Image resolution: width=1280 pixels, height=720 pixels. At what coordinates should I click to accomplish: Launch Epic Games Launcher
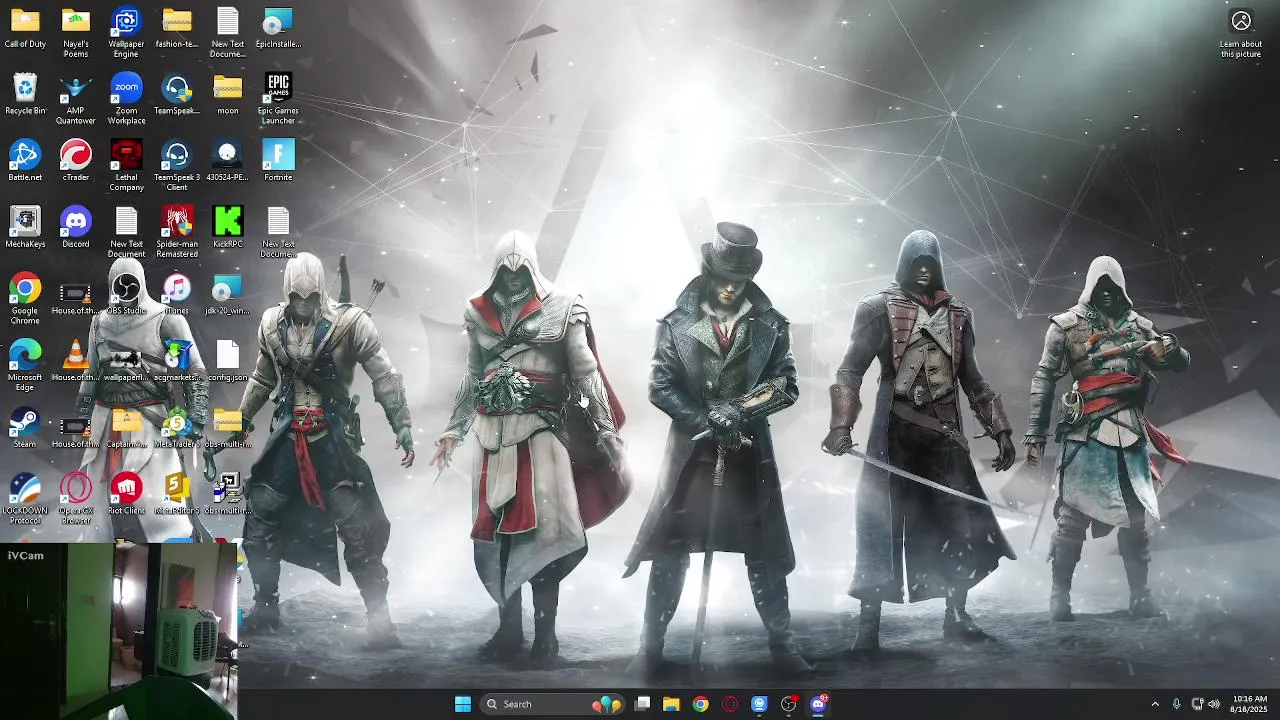pyautogui.click(x=278, y=99)
